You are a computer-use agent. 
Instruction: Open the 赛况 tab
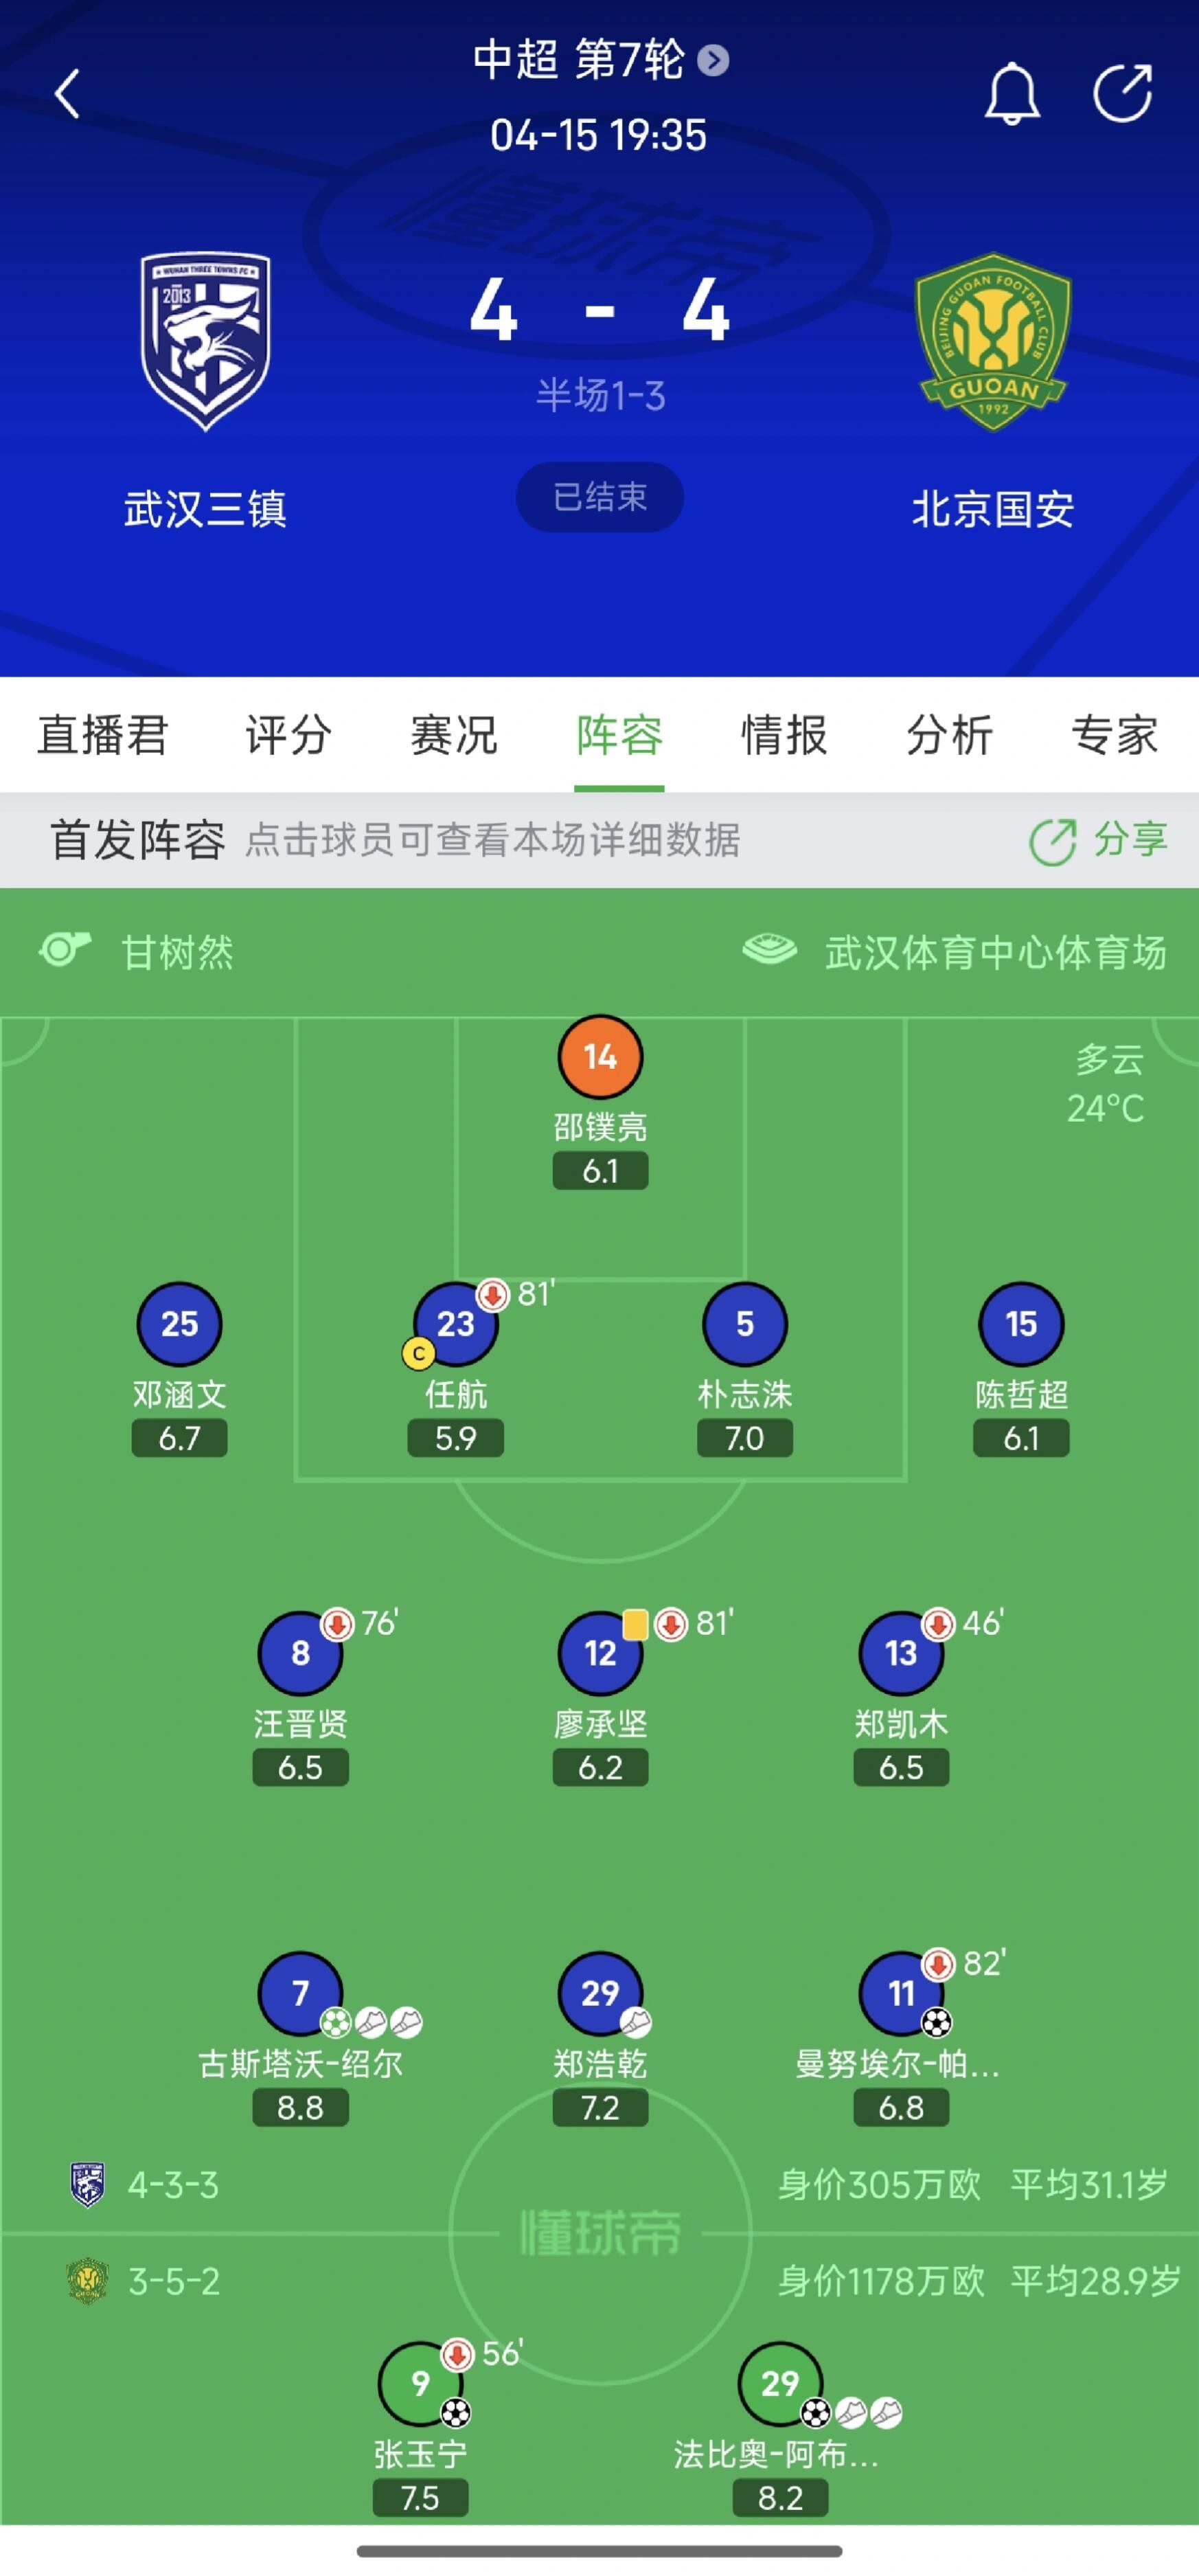(x=454, y=735)
